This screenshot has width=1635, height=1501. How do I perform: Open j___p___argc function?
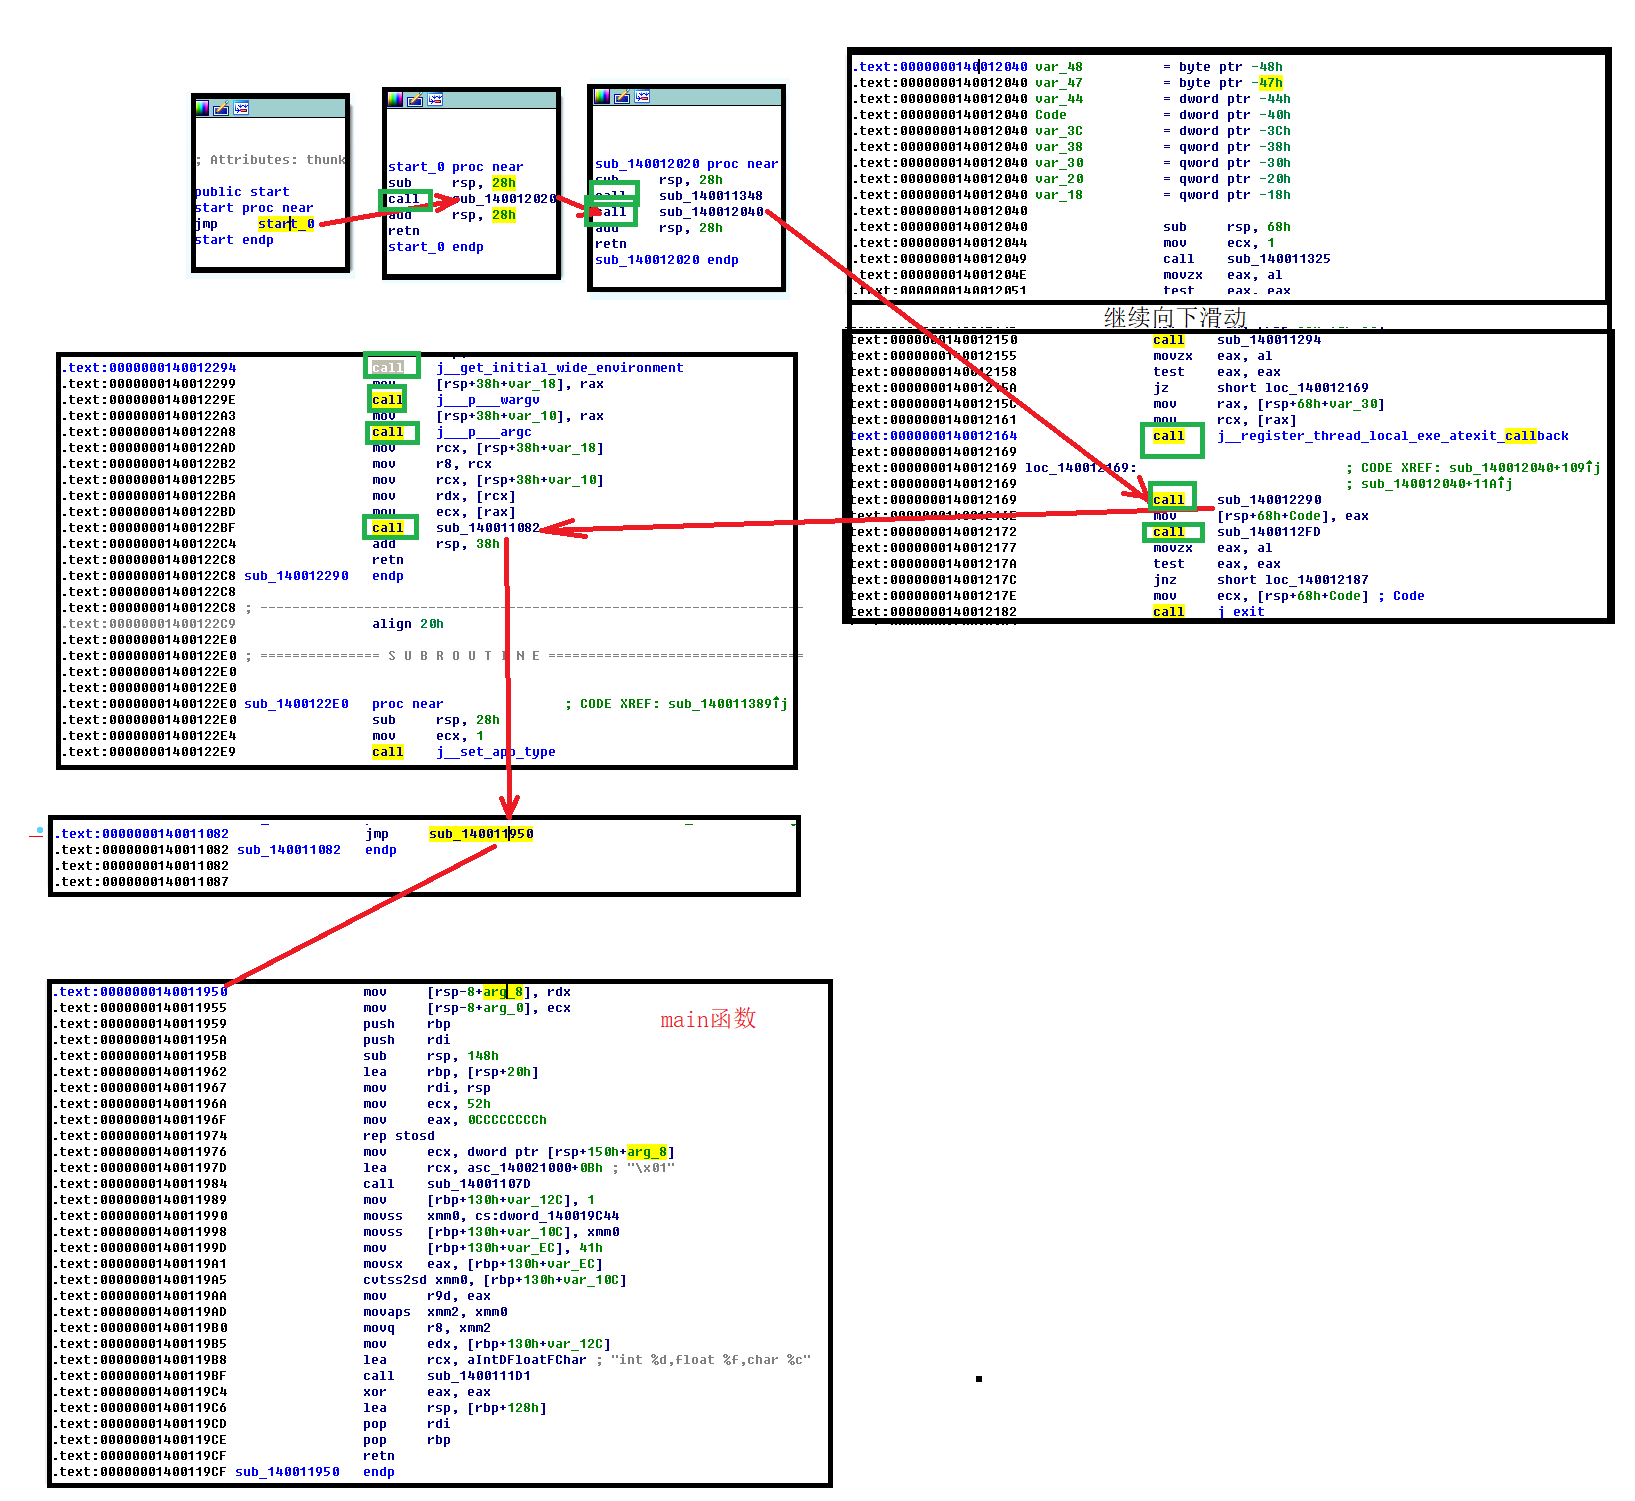pos(483,432)
